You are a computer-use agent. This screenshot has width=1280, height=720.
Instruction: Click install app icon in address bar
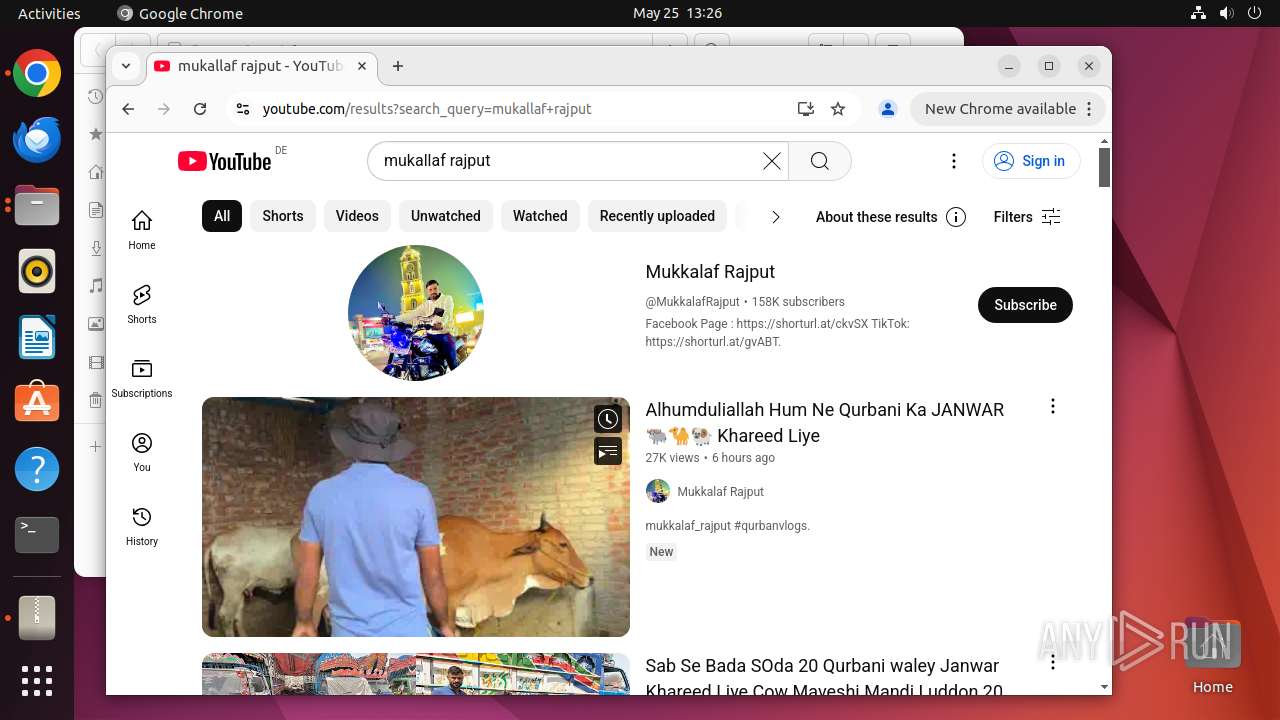tap(805, 109)
